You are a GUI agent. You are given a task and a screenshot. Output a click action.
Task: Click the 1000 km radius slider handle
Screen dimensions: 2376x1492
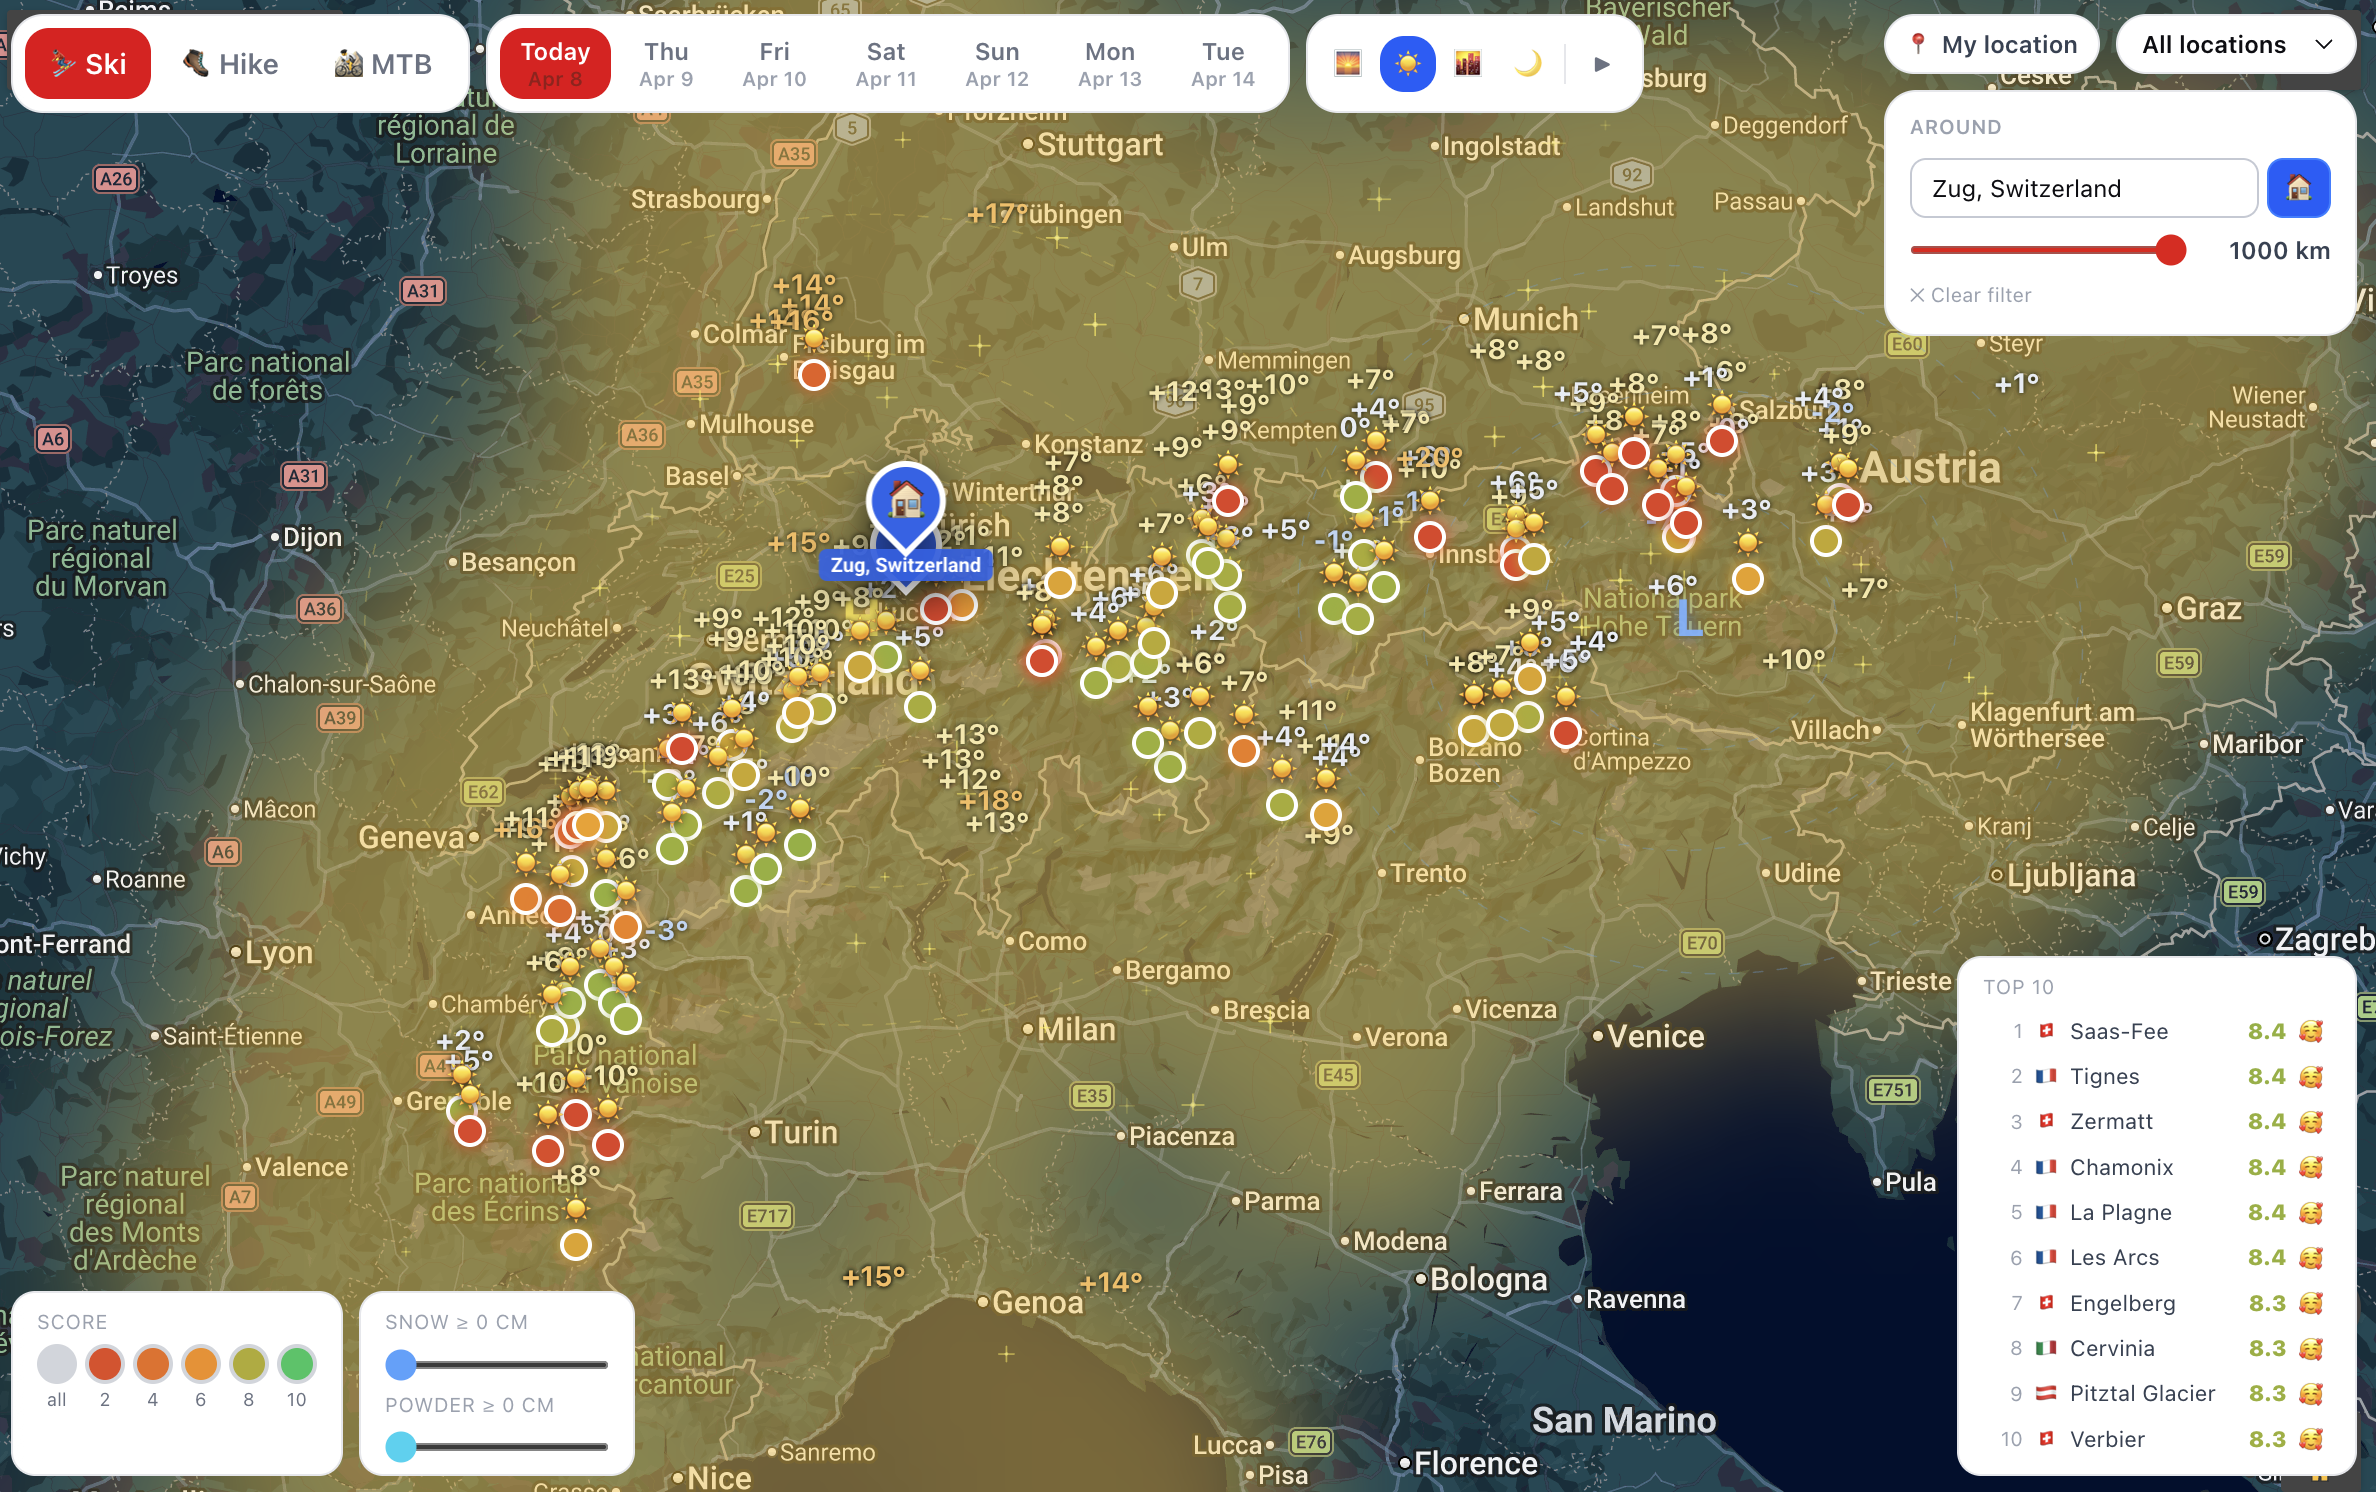tap(2170, 250)
